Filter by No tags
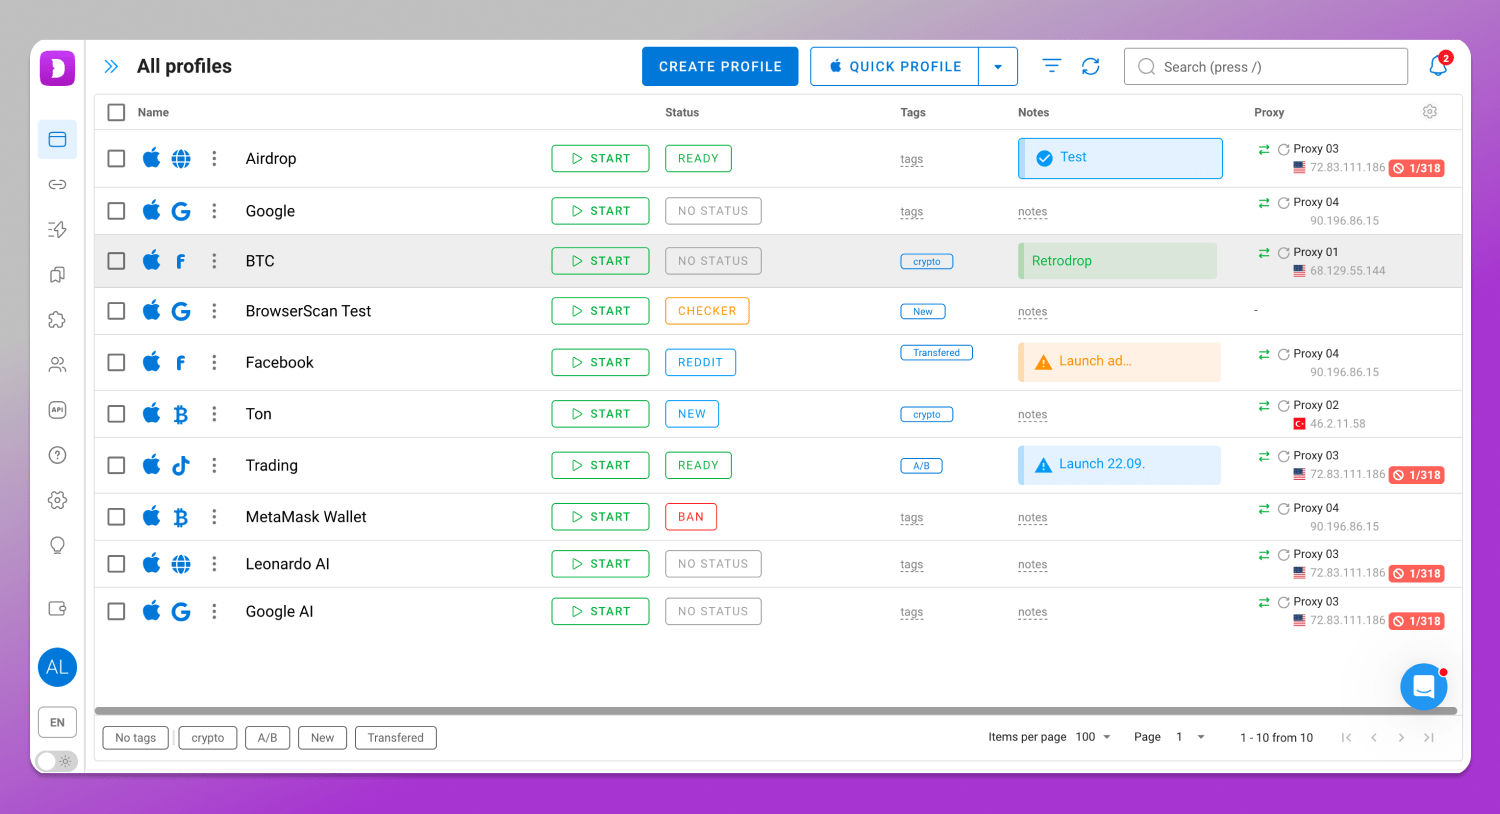The height and width of the screenshot is (814, 1500). click(136, 738)
